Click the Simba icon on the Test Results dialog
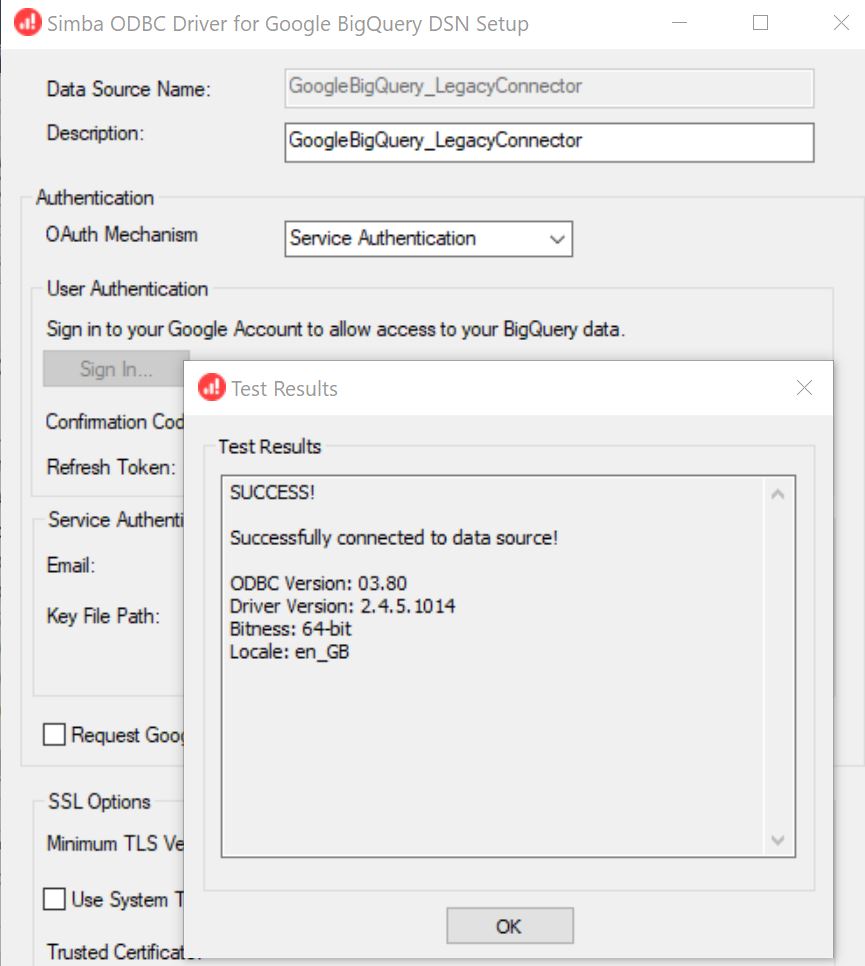Viewport: 865px width, 966px height. click(x=212, y=388)
